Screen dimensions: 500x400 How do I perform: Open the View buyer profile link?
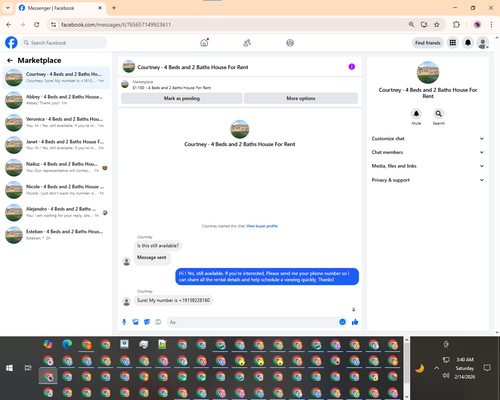pyautogui.click(x=262, y=226)
